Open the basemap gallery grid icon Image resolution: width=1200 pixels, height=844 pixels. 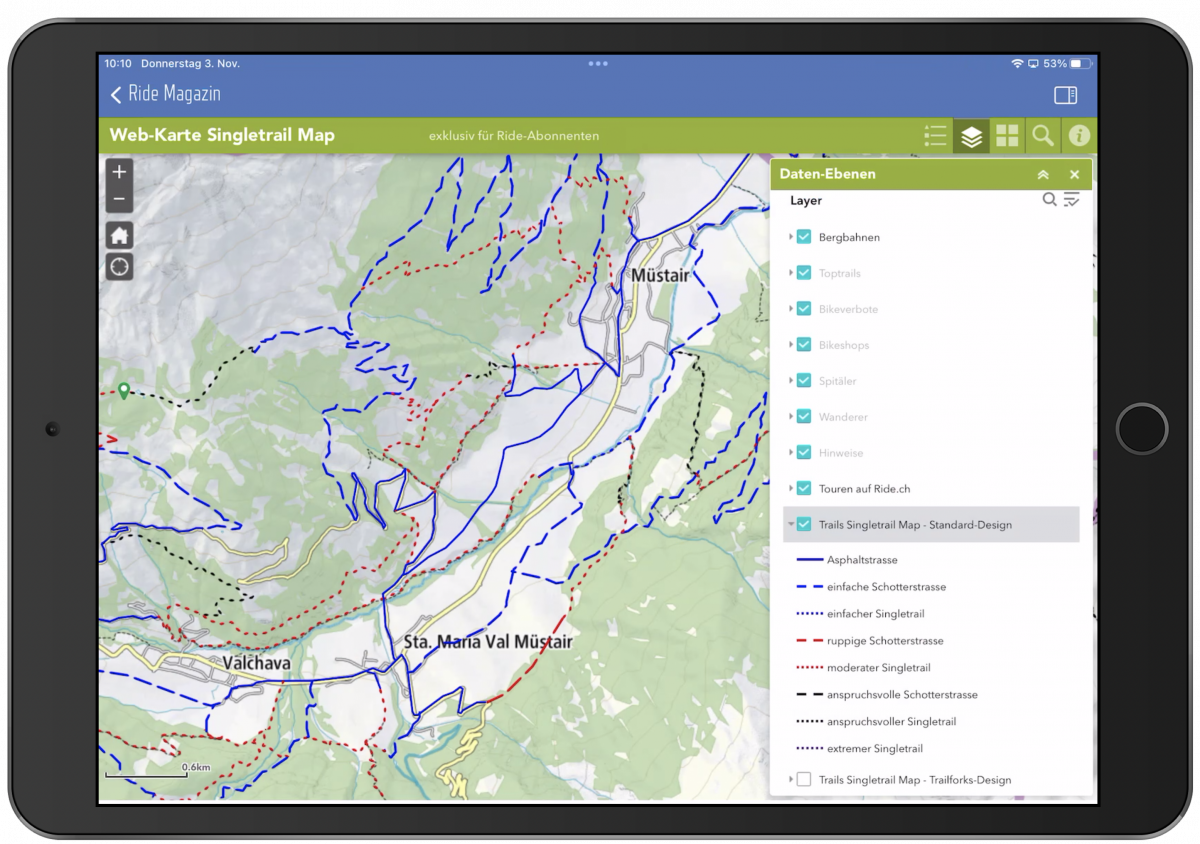(1007, 136)
